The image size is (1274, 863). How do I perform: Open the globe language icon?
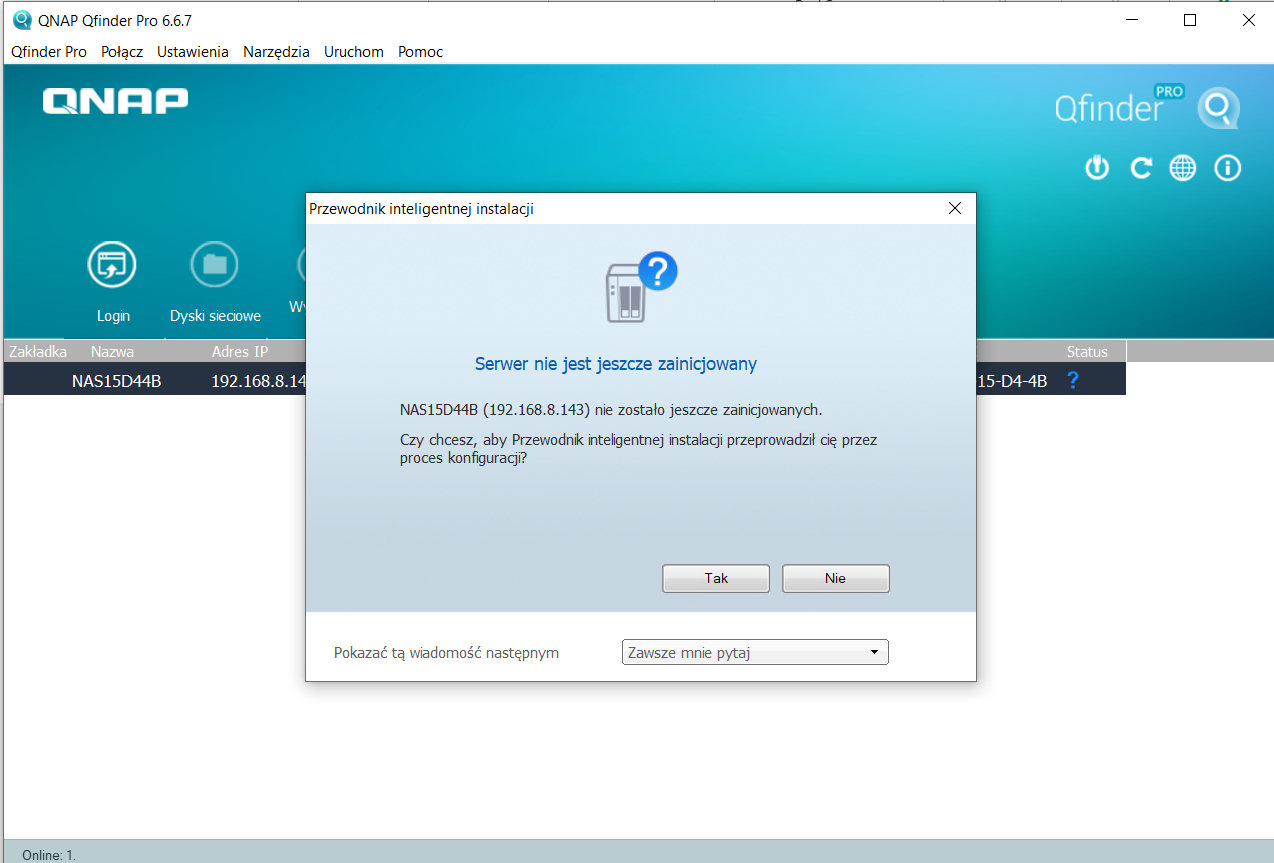(1183, 168)
